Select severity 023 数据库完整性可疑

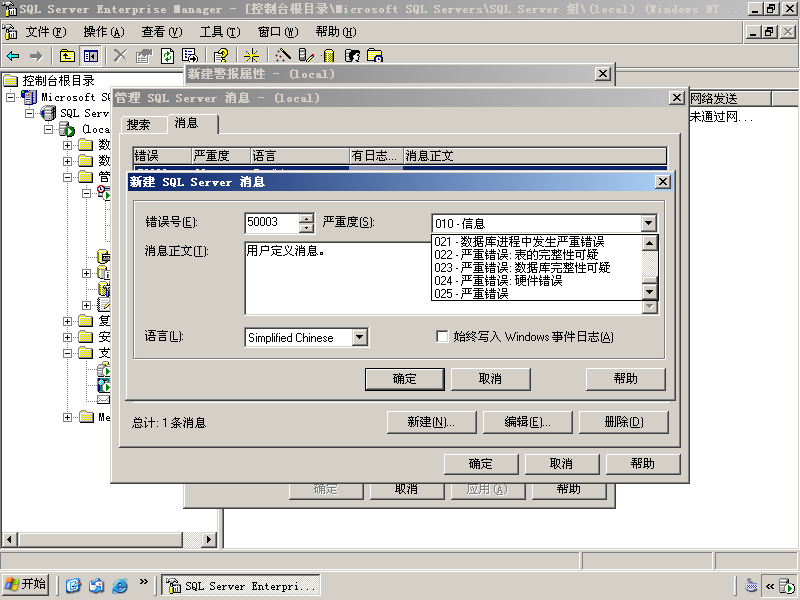tap(536, 267)
